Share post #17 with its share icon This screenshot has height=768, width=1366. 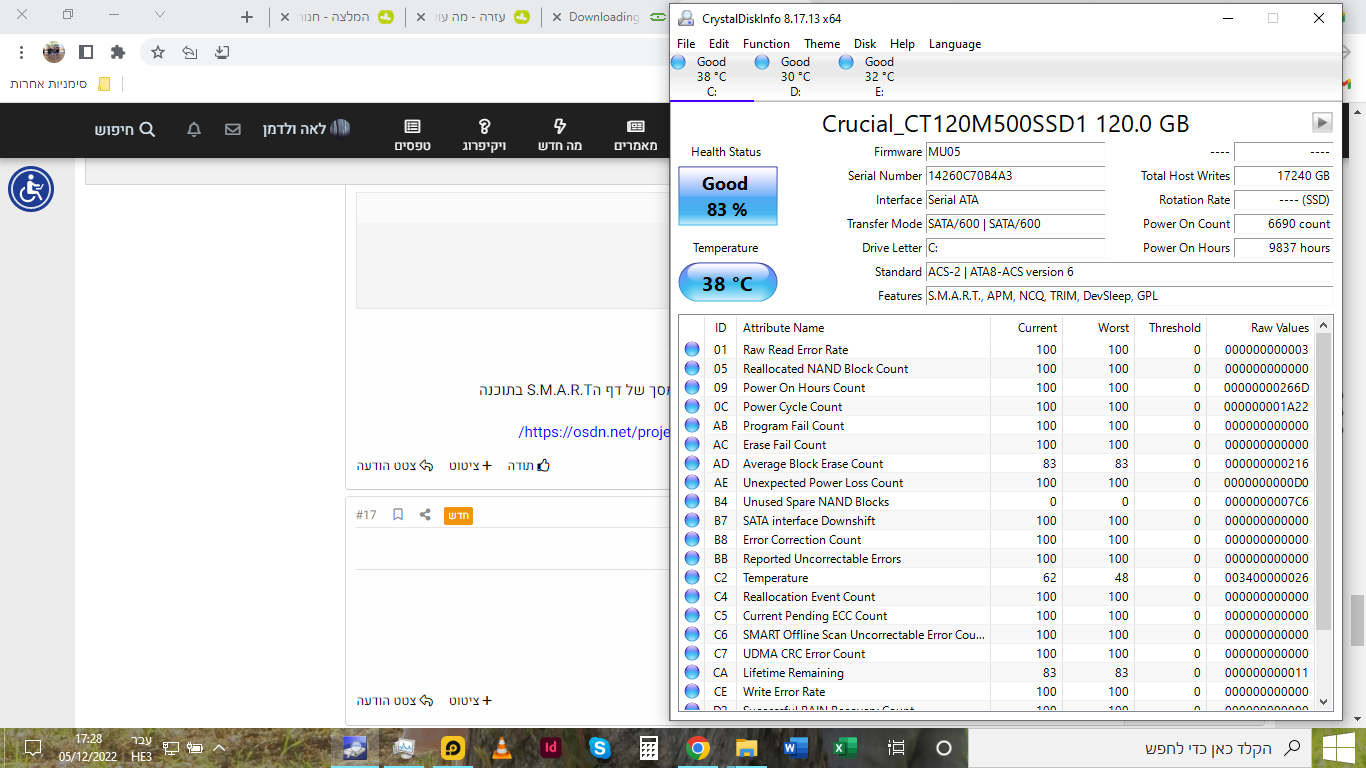[x=425, y=515]
